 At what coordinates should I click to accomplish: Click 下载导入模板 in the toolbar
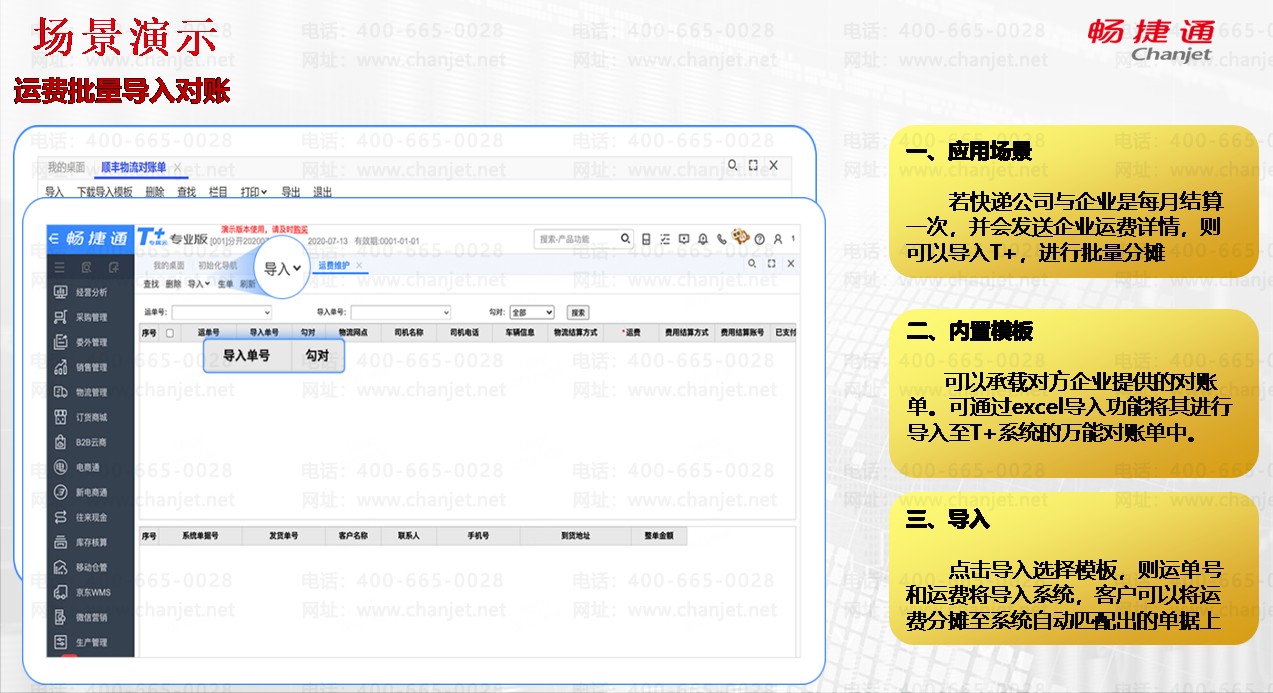tap(105, 192)
